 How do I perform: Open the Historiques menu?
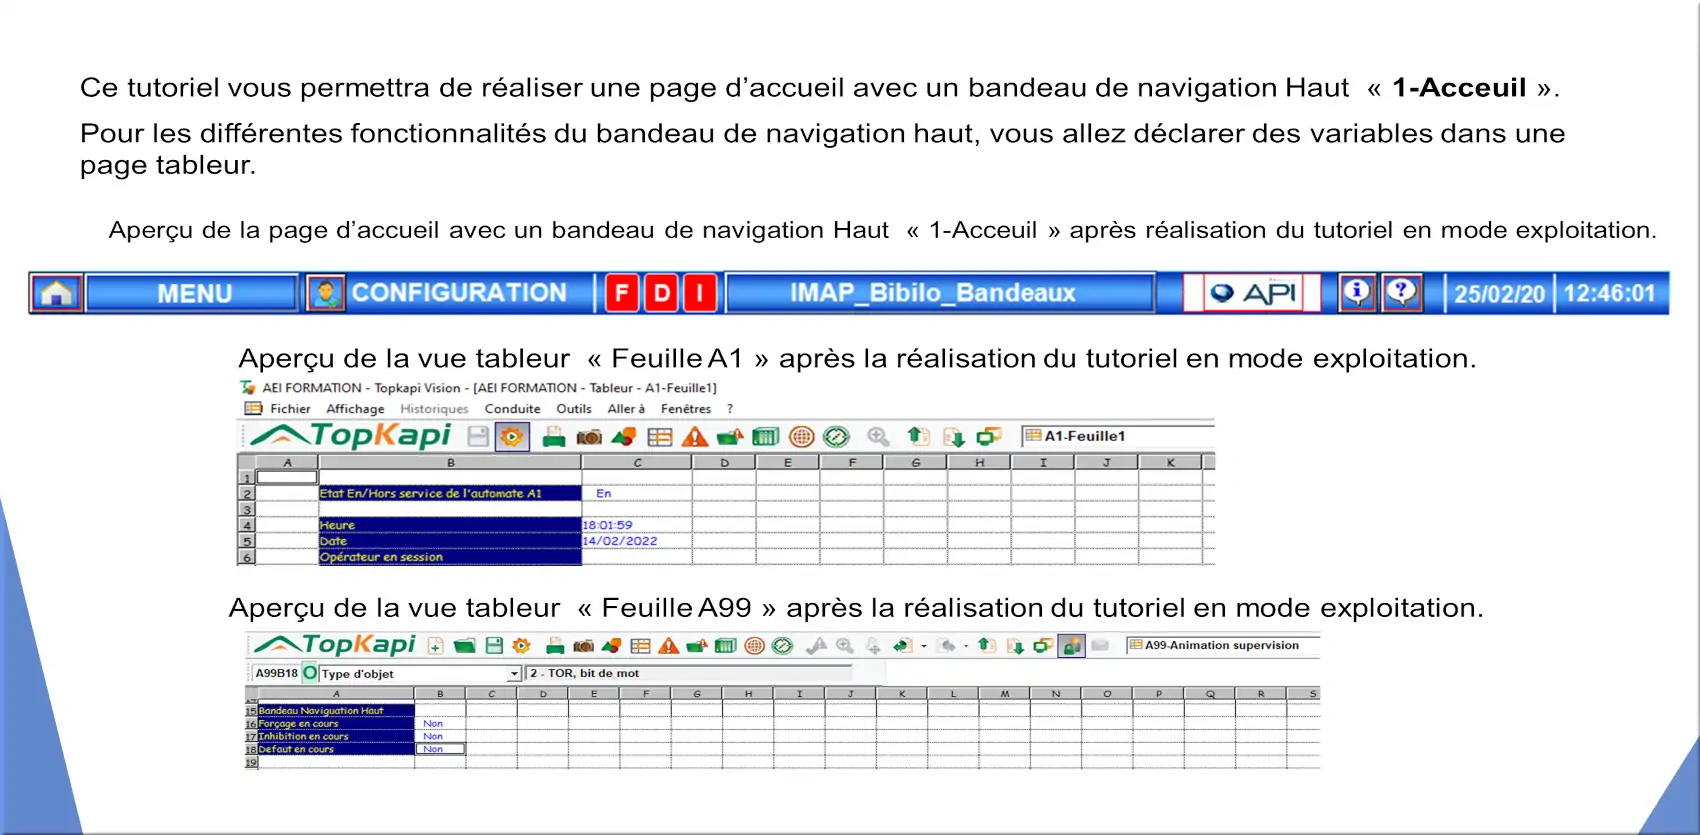pyautogui.click(x=434, y=409)
